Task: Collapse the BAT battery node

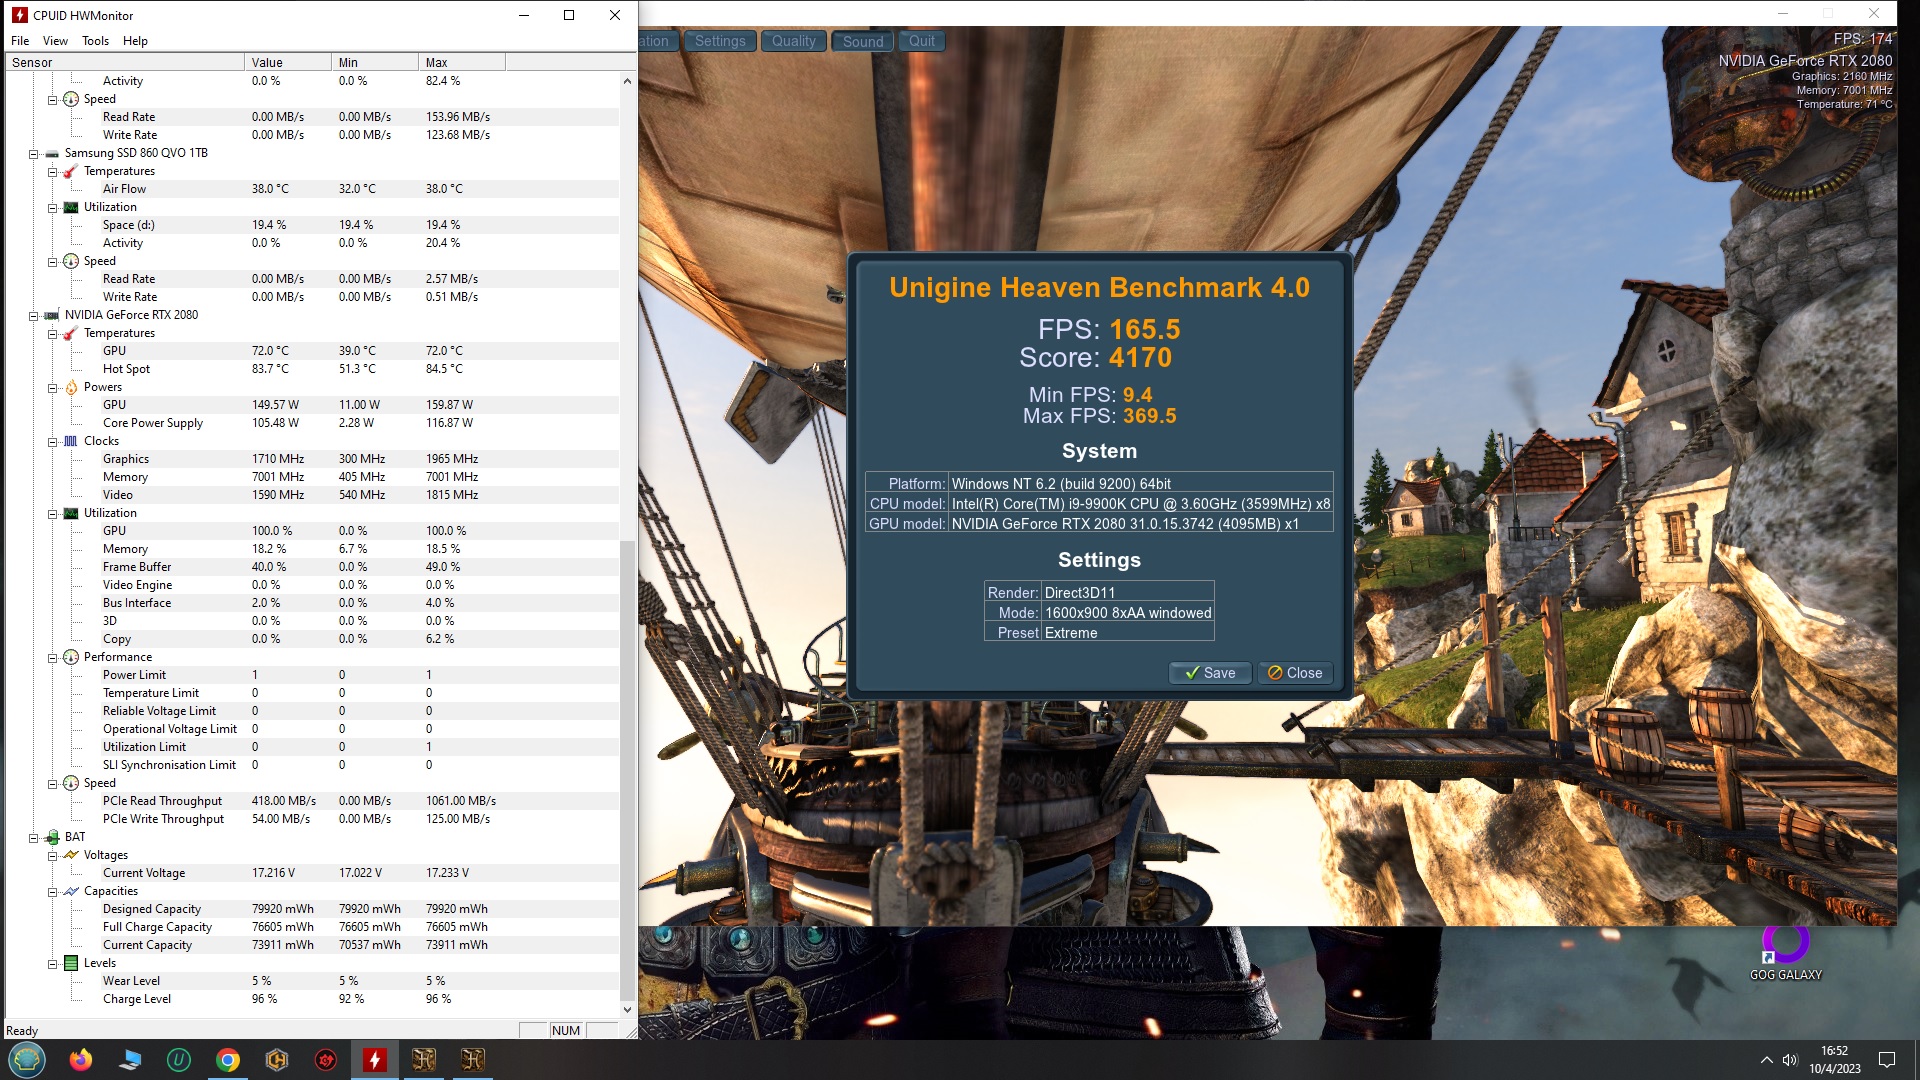Action: [x=33, y=838]
